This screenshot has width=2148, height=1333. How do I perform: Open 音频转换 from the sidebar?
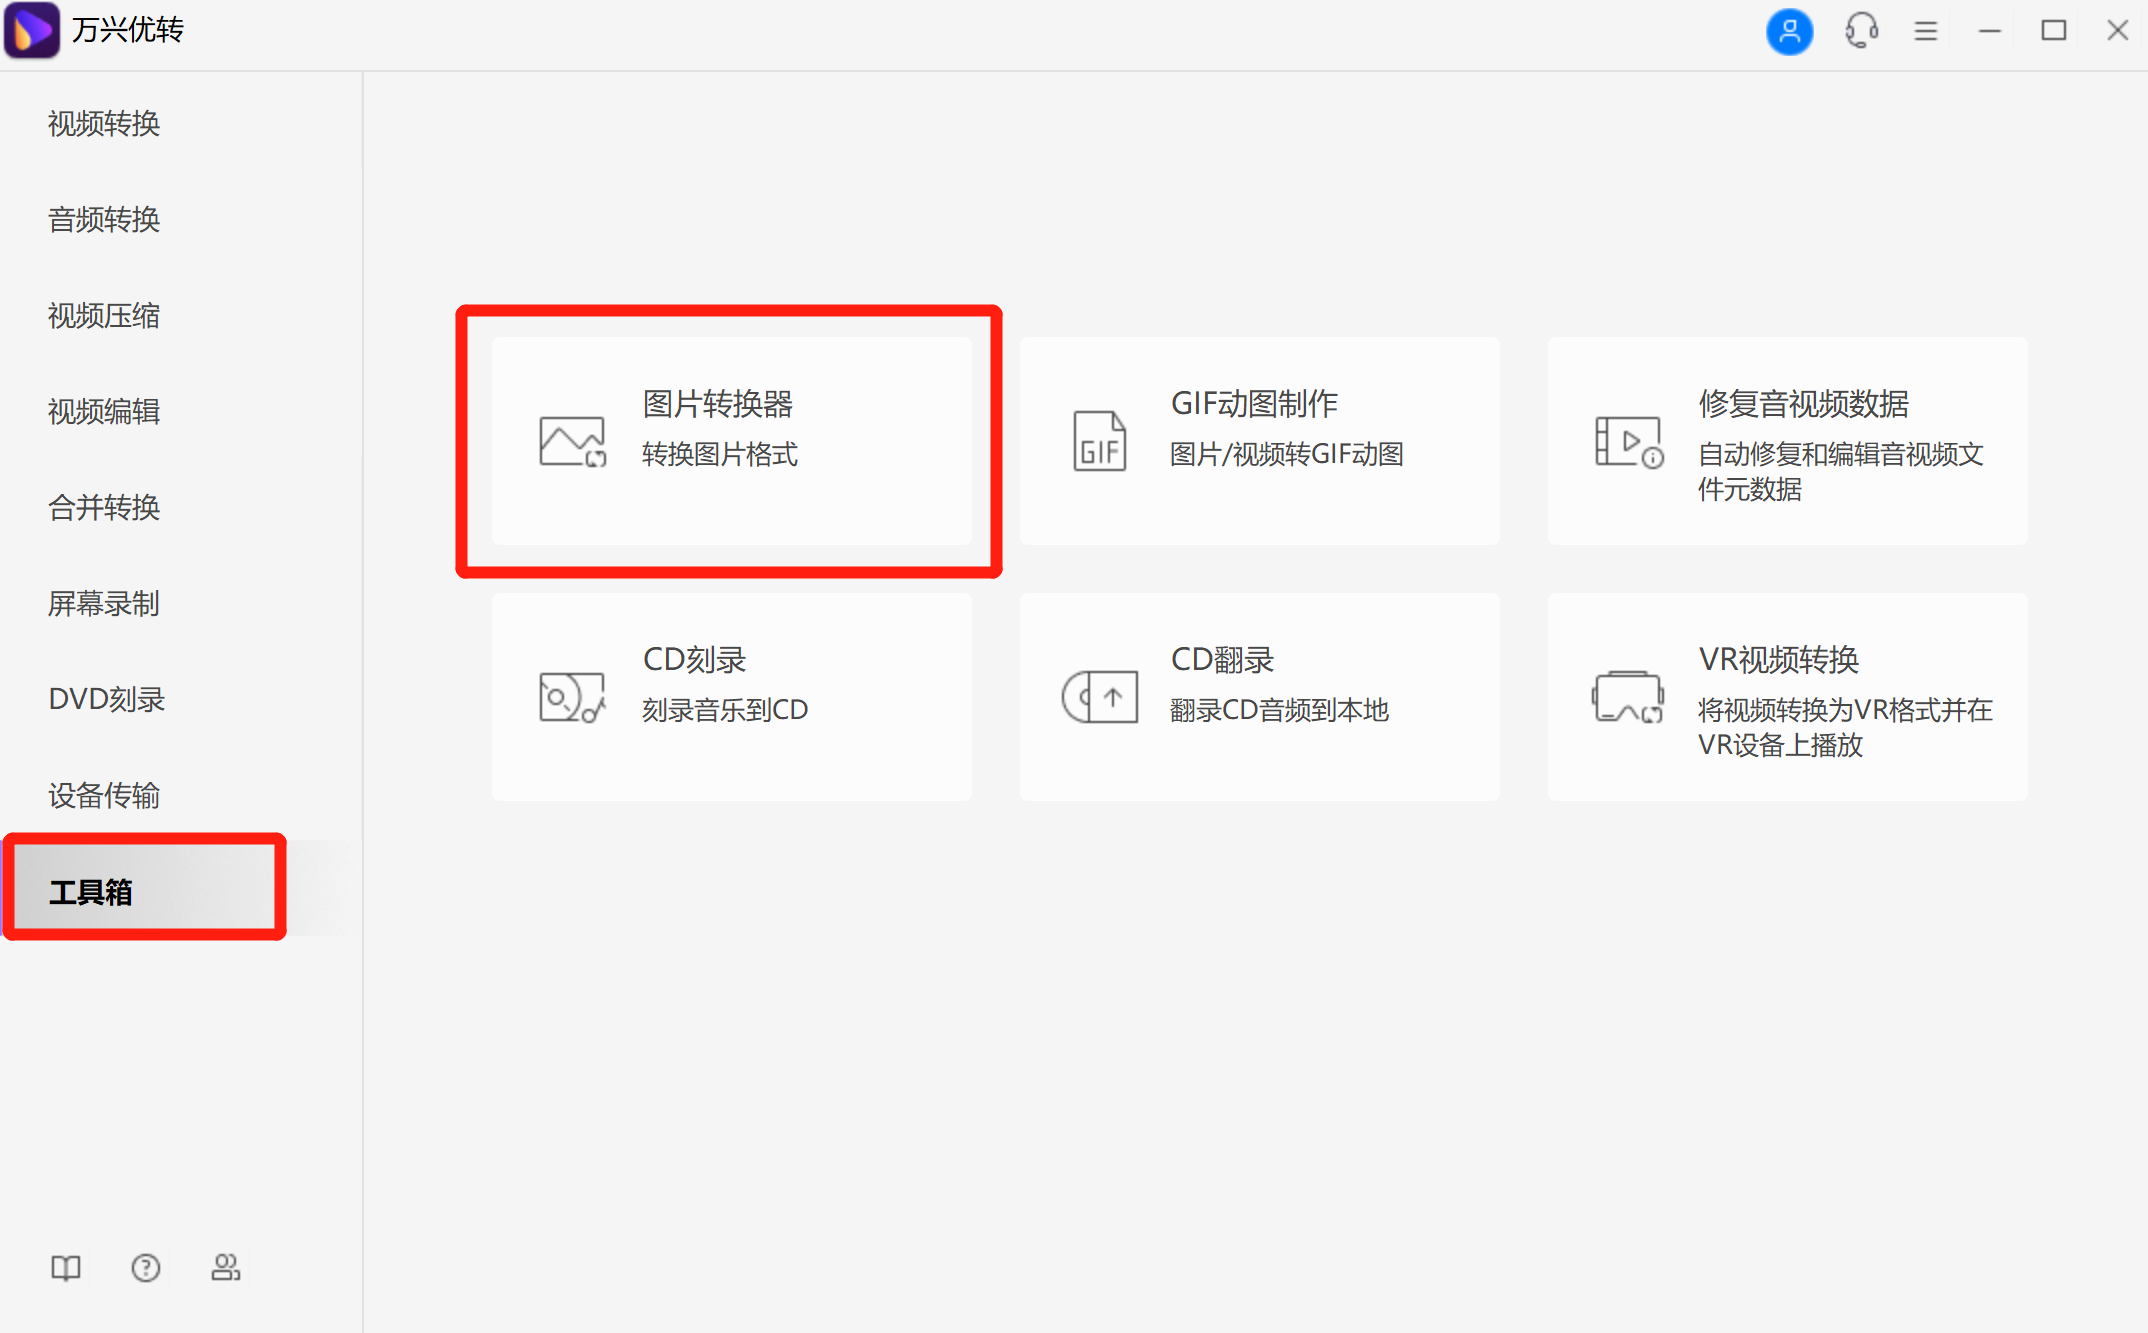click(102, 219)
